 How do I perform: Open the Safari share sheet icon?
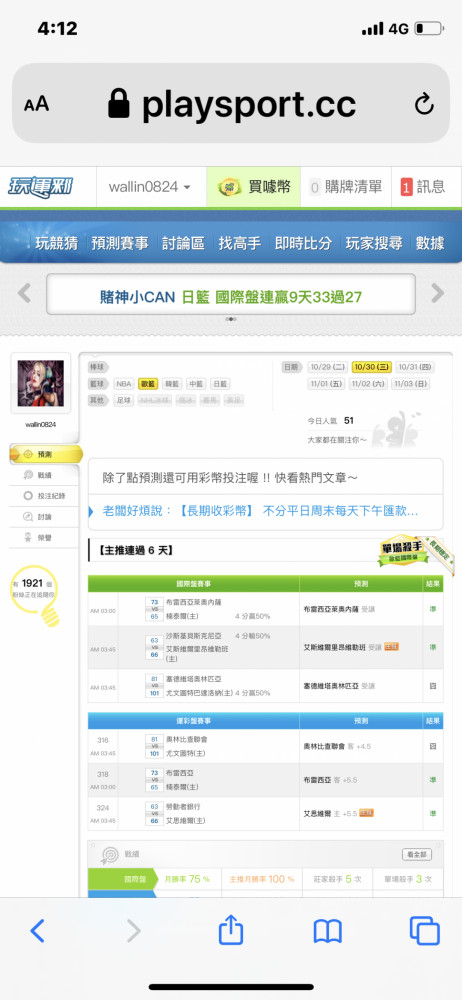coord(231,930)
